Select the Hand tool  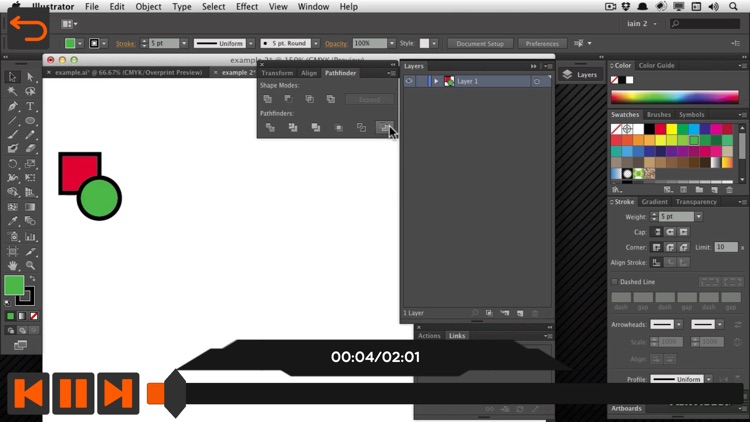12,265
